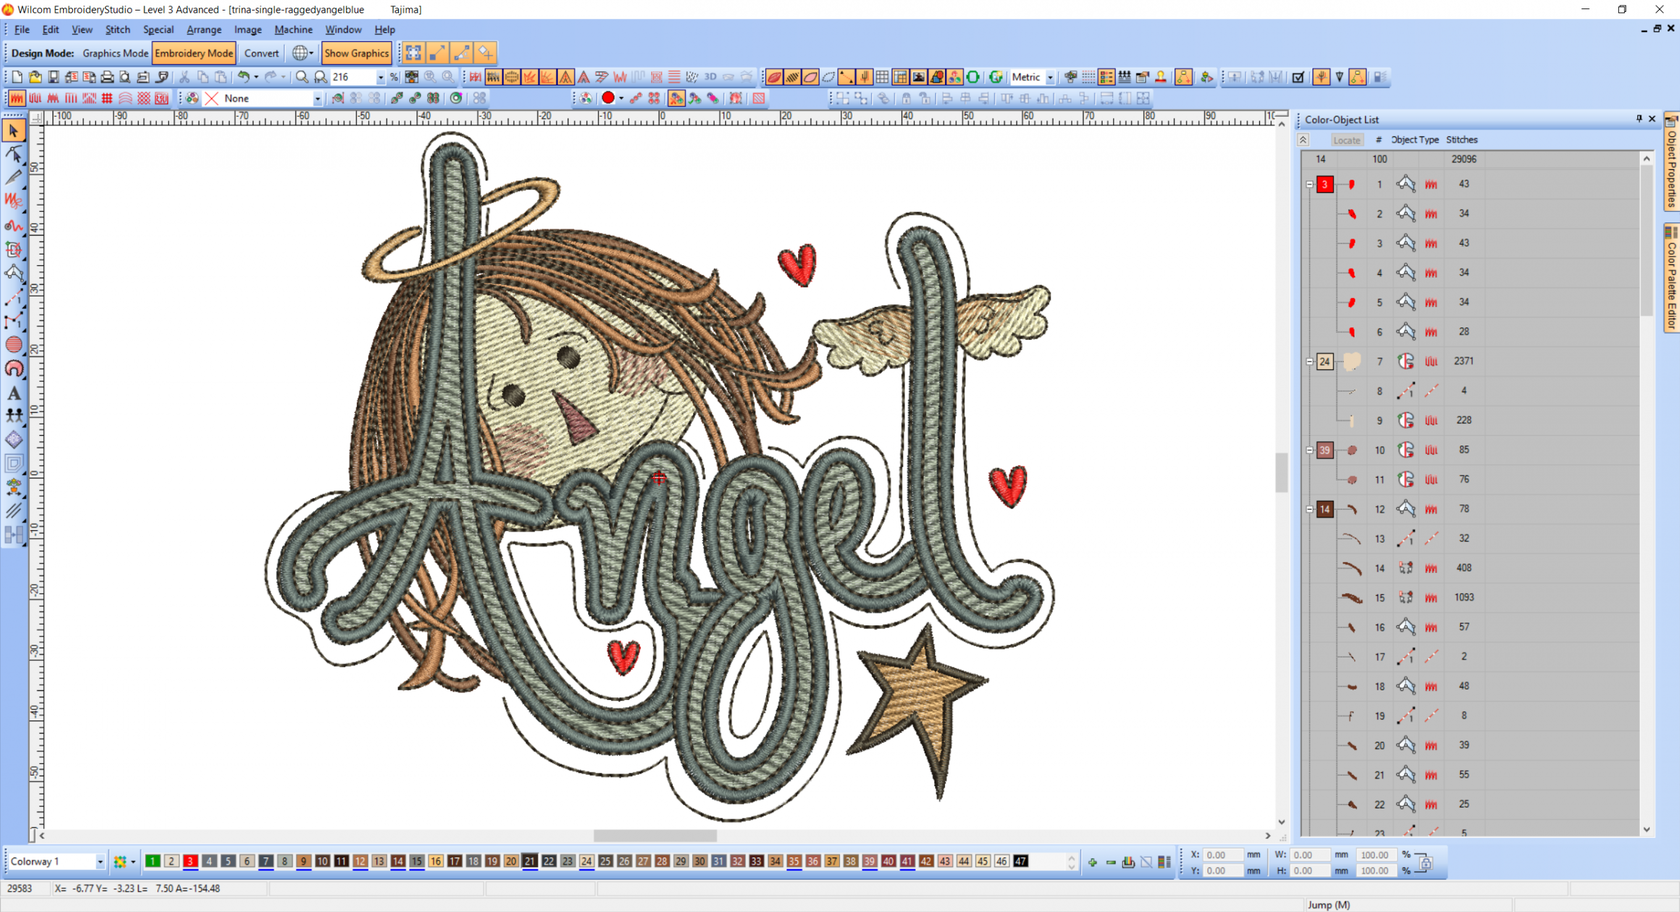Click the Zoom magnifier icon
The image size is (1680, 912).
pos(302,77)
